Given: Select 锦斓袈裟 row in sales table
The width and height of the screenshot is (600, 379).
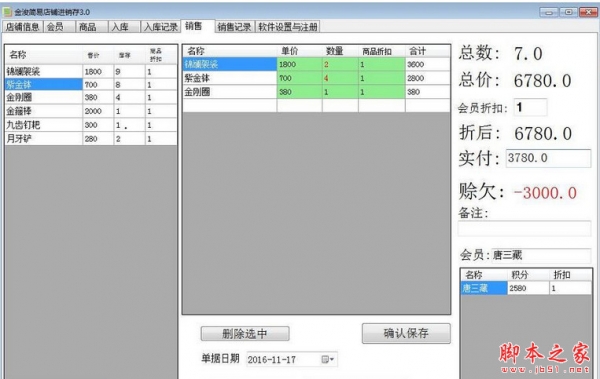Looking at the screenshot, I should 230,64.
